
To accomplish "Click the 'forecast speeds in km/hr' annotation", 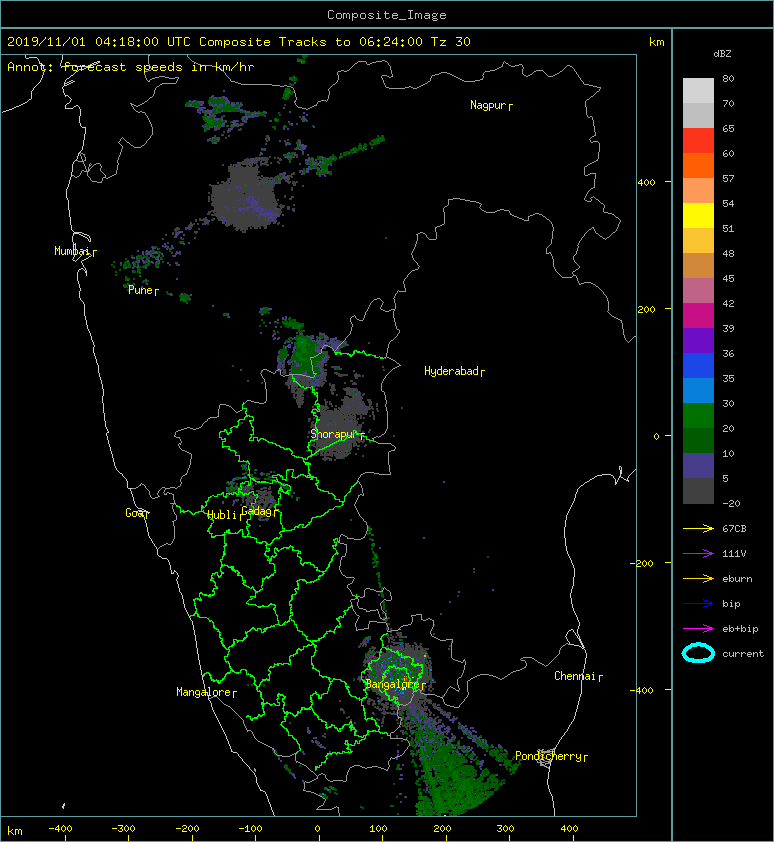I will point(158,67).
